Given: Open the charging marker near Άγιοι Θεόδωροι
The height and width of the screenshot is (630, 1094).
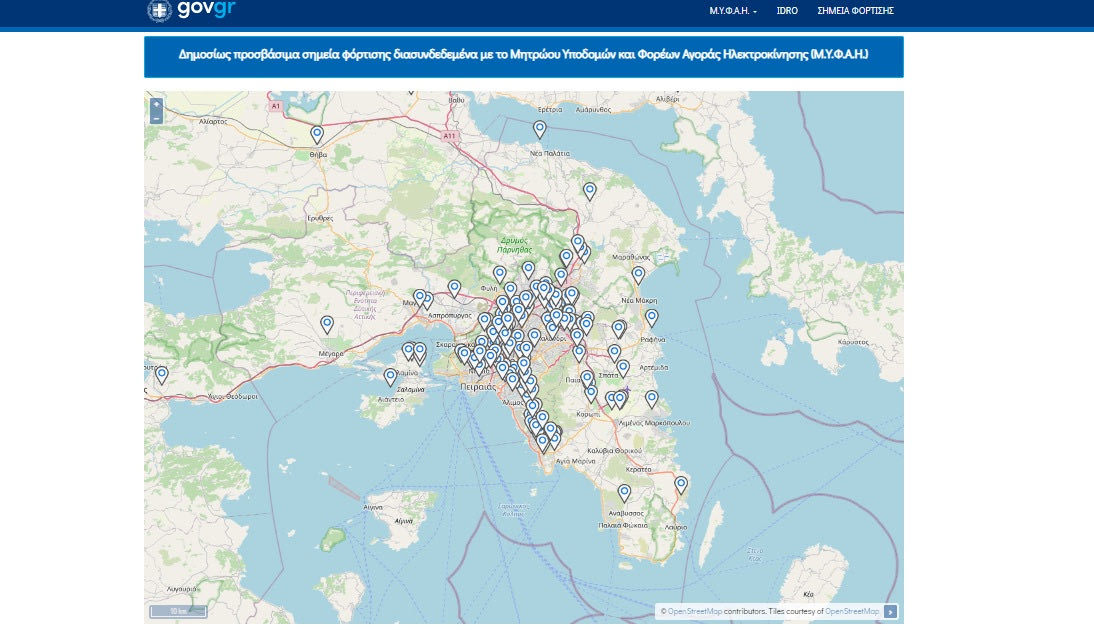Looking at the screenshot, I should point(162,374).
